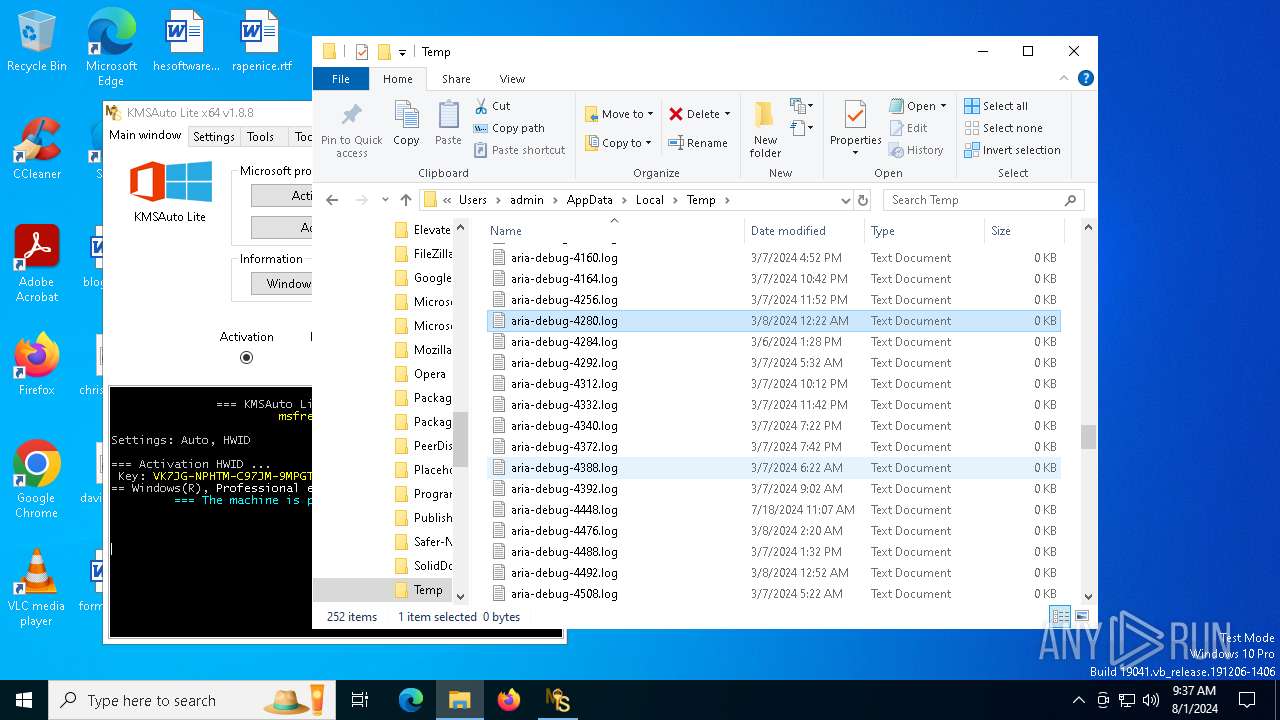1280x720 pixels.
Task: Sort by the Name column header
Action: pos(614,230)
